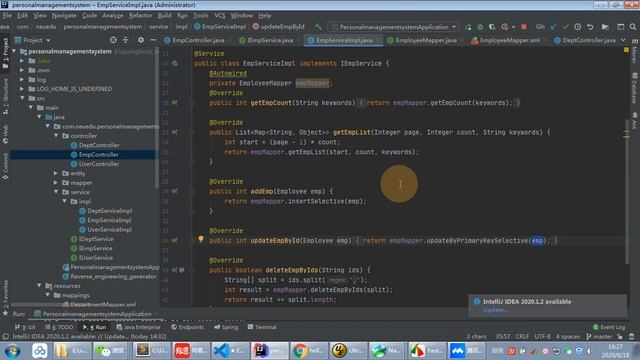The height and width of the screenshot is (360, 640).
Task: Open Search Everywhere magnifier icon
Action: click(x=633, y=27)
